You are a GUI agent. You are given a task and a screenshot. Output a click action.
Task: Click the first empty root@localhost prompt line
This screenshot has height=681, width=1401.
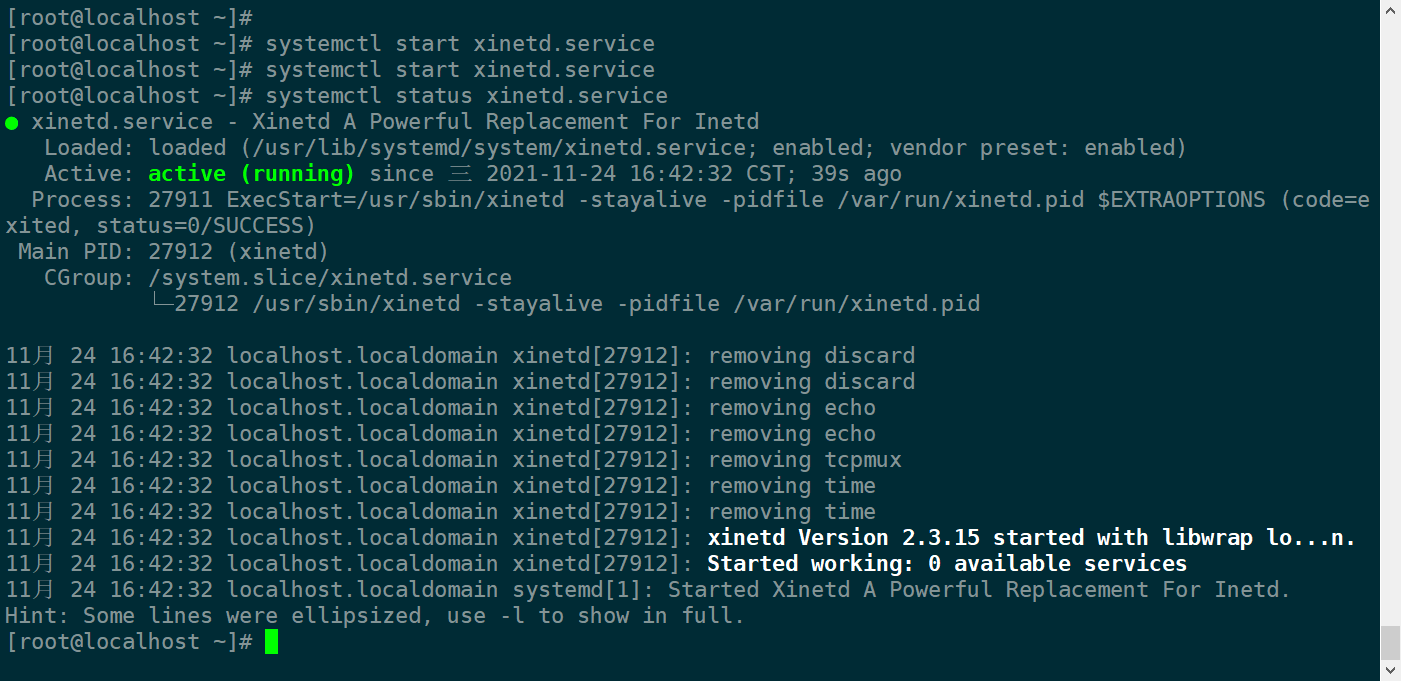click(x=129, y=18)
